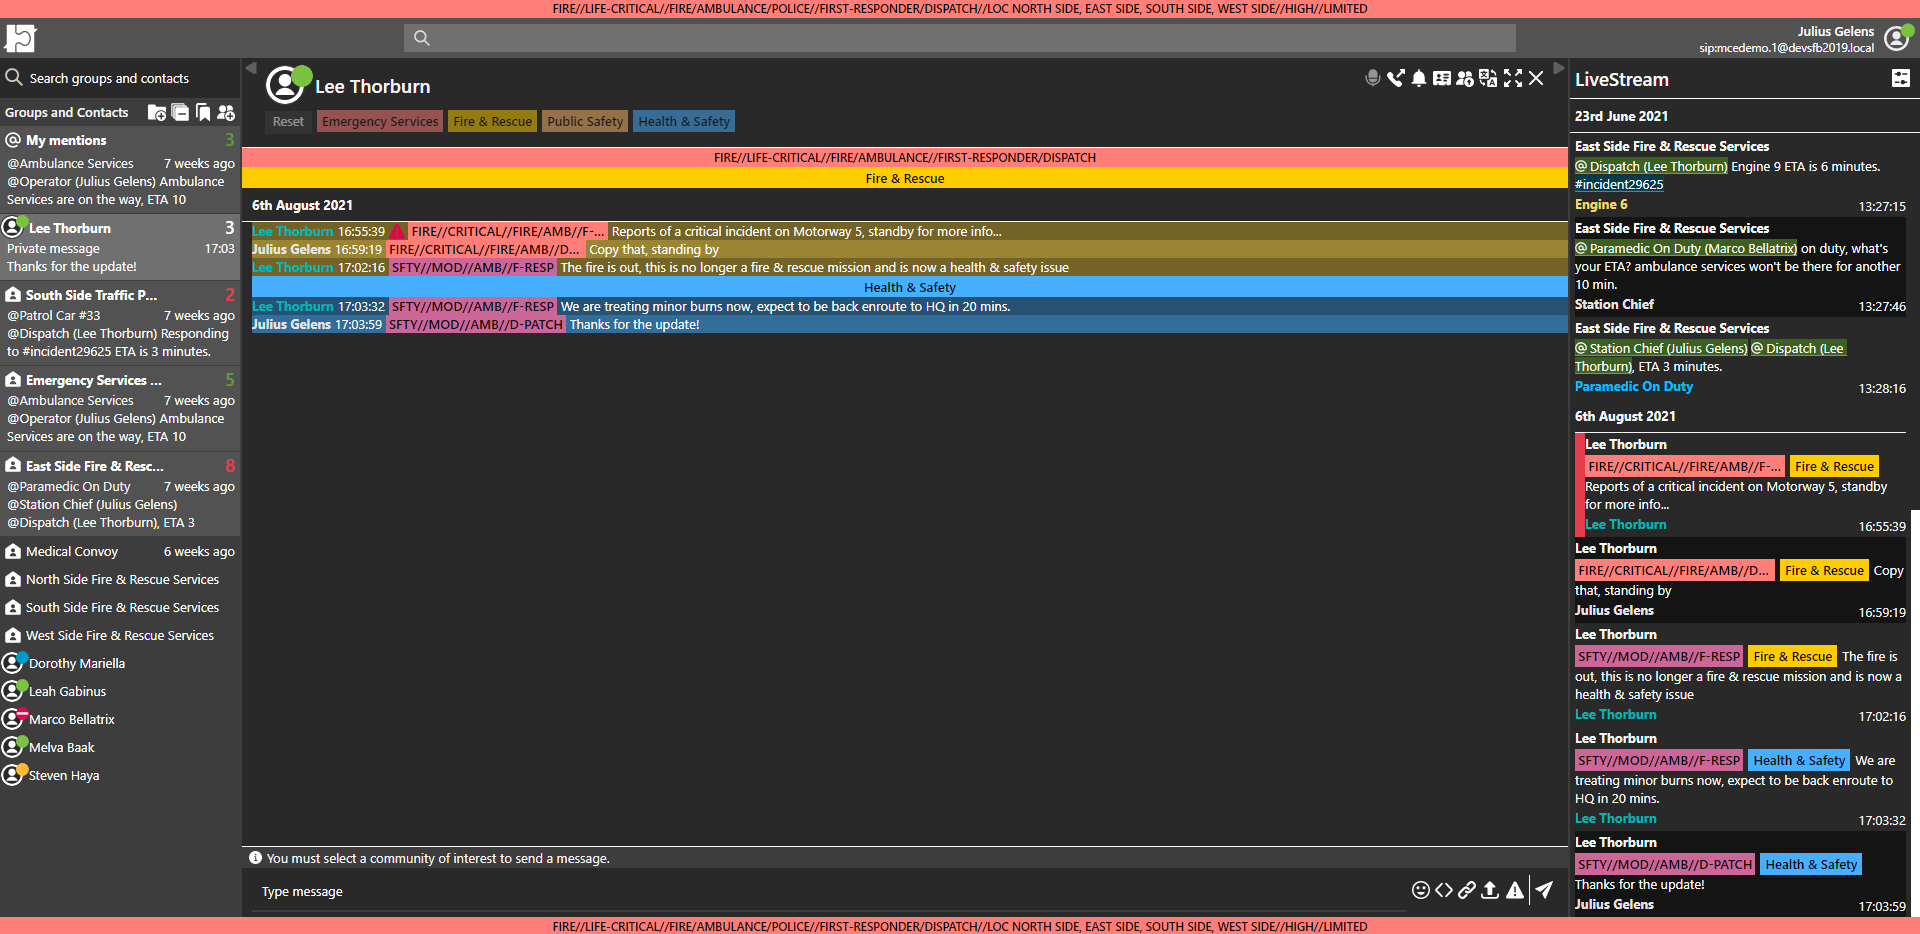Click #incident29625 link in LiveStream
The width and height of the screenshot is (1920, 934).
tap(1619, 184)
